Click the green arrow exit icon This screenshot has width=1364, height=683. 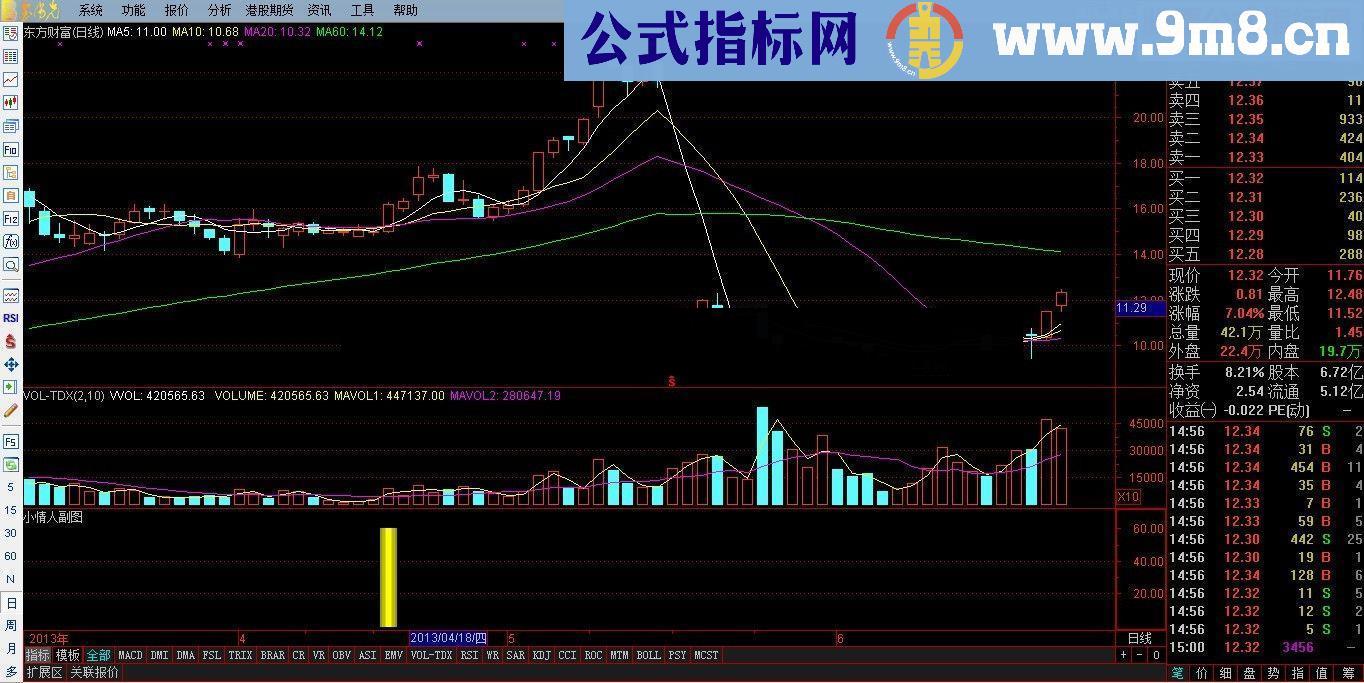[11, 387]
